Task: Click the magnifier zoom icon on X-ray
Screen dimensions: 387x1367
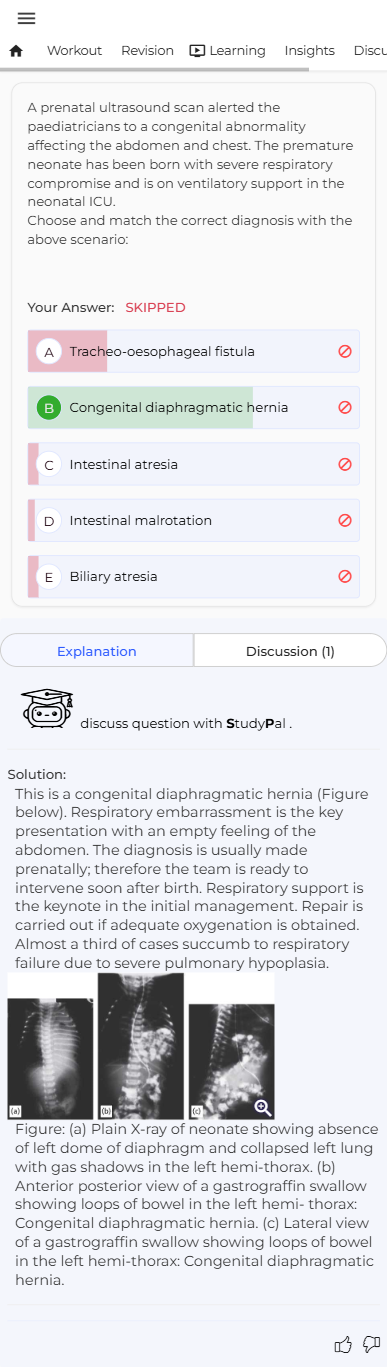Action: coord(263,1106)
